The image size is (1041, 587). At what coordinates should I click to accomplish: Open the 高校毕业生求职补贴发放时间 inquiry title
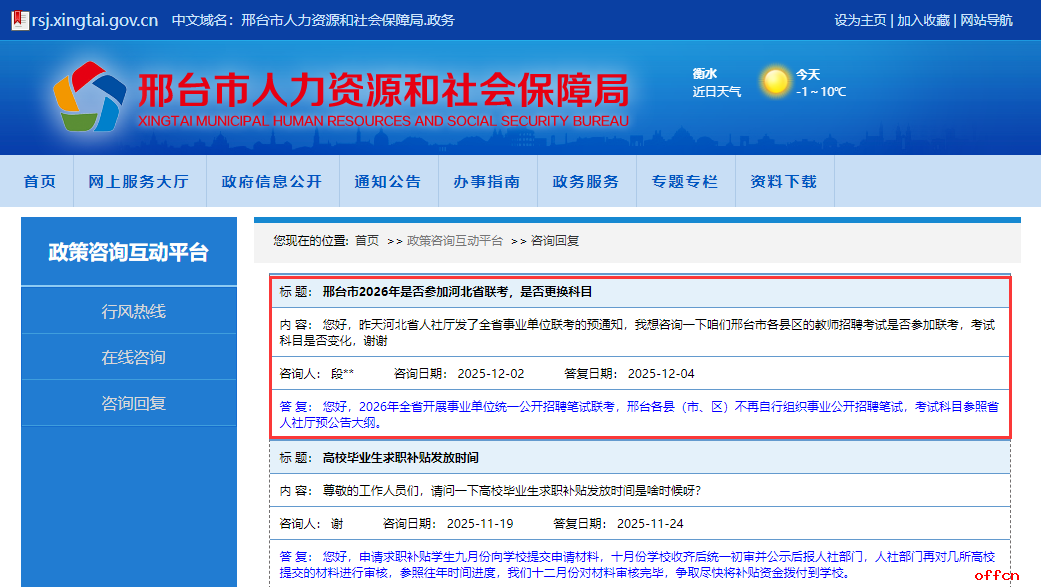[x=400, y=458]
